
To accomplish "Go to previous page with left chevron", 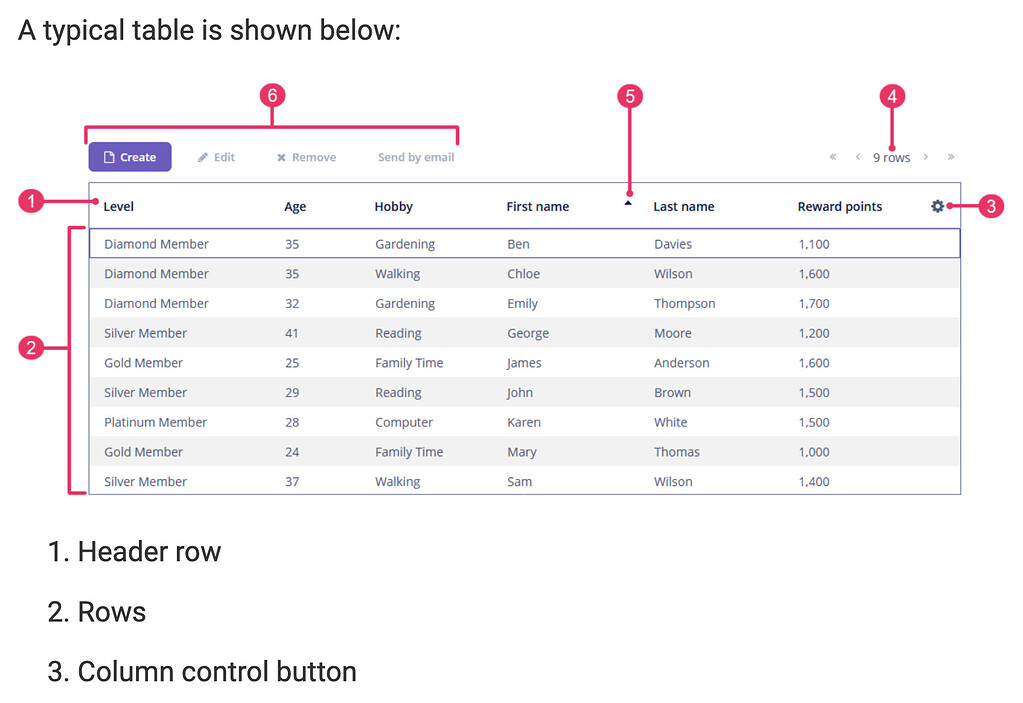I will tap(857, 157).
